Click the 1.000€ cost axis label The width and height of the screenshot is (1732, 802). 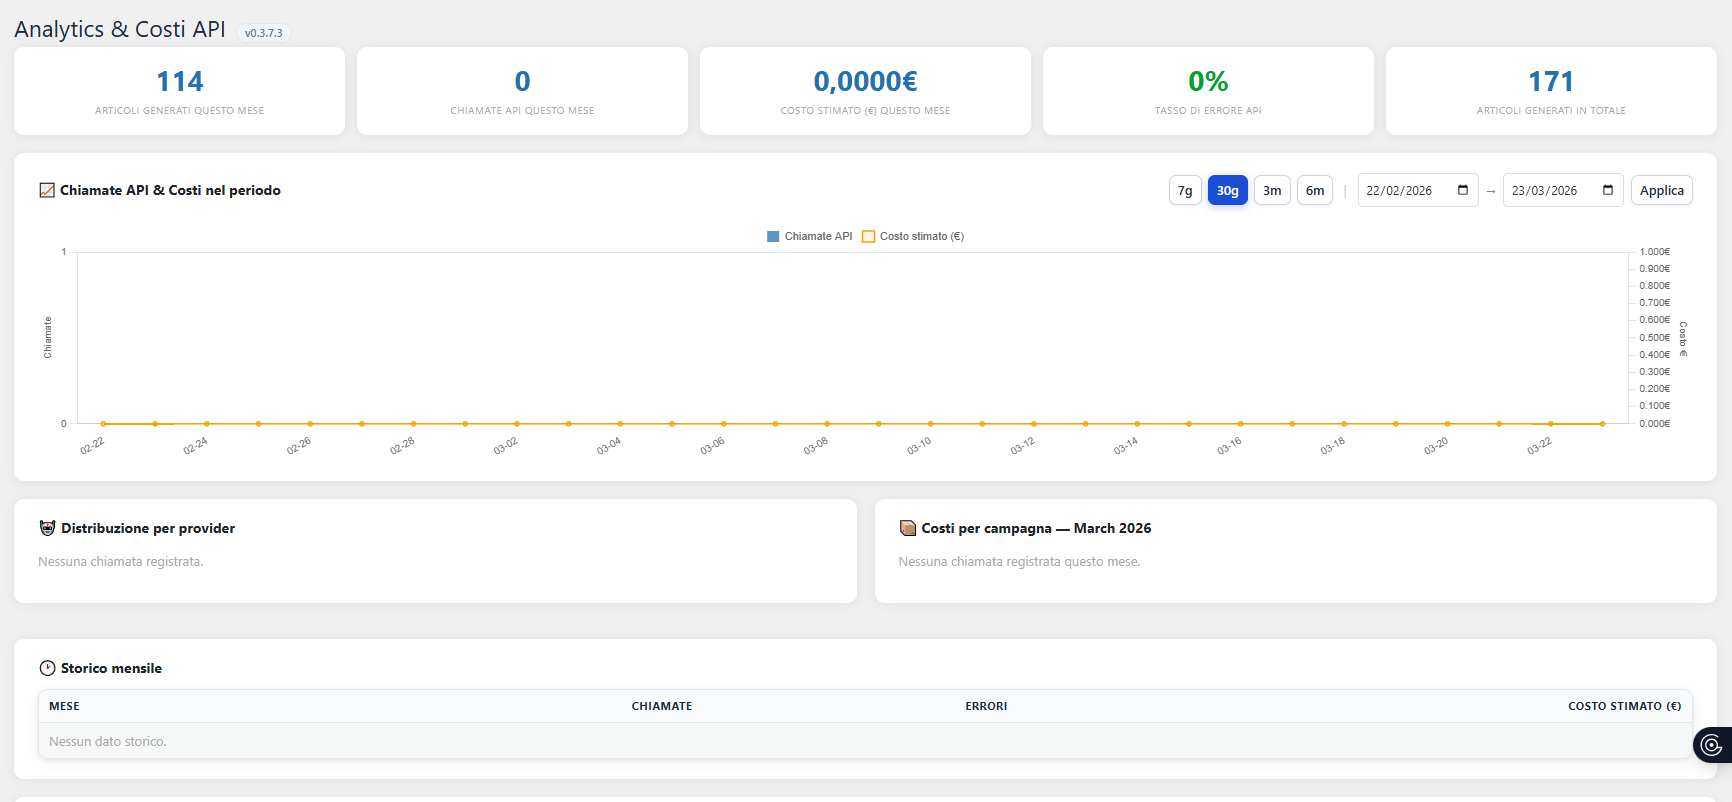click(1655, 252)
